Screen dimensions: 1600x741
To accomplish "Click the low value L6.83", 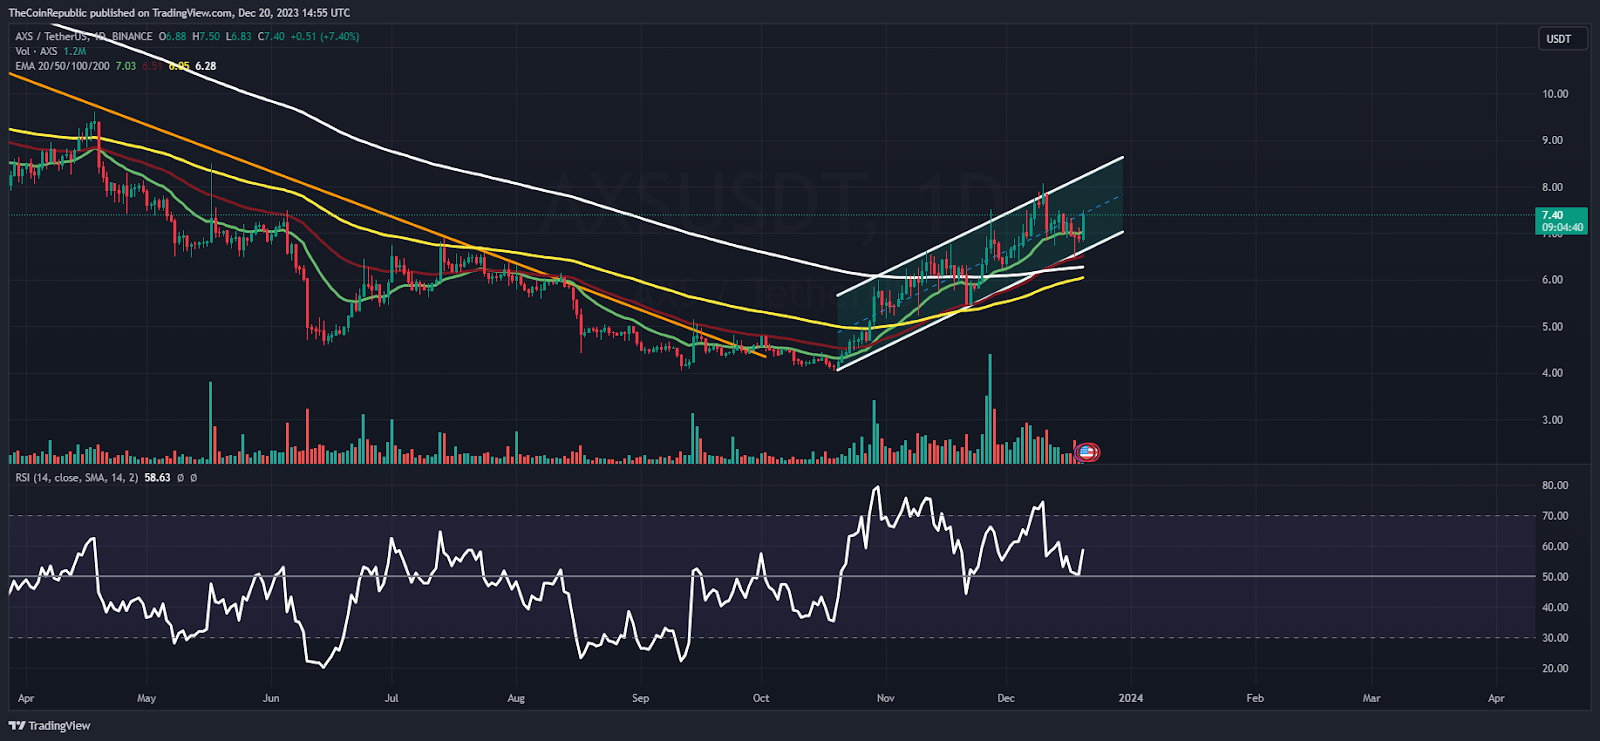I will pyautogui.click(x=239, y=37).
